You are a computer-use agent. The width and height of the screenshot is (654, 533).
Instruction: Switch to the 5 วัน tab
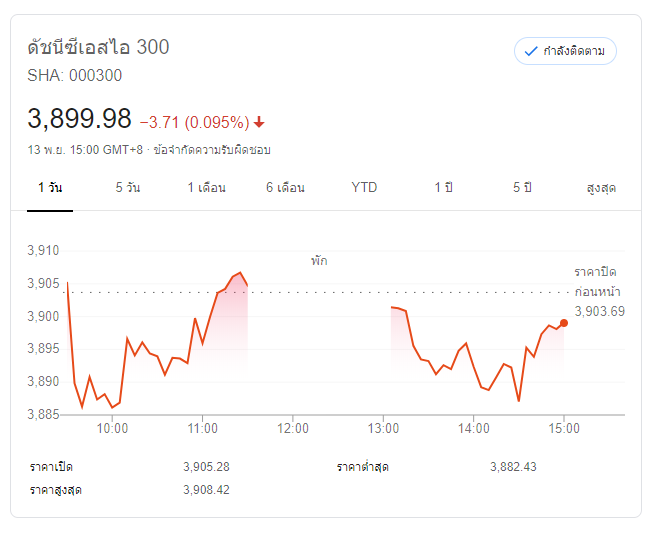click(127, 188)
